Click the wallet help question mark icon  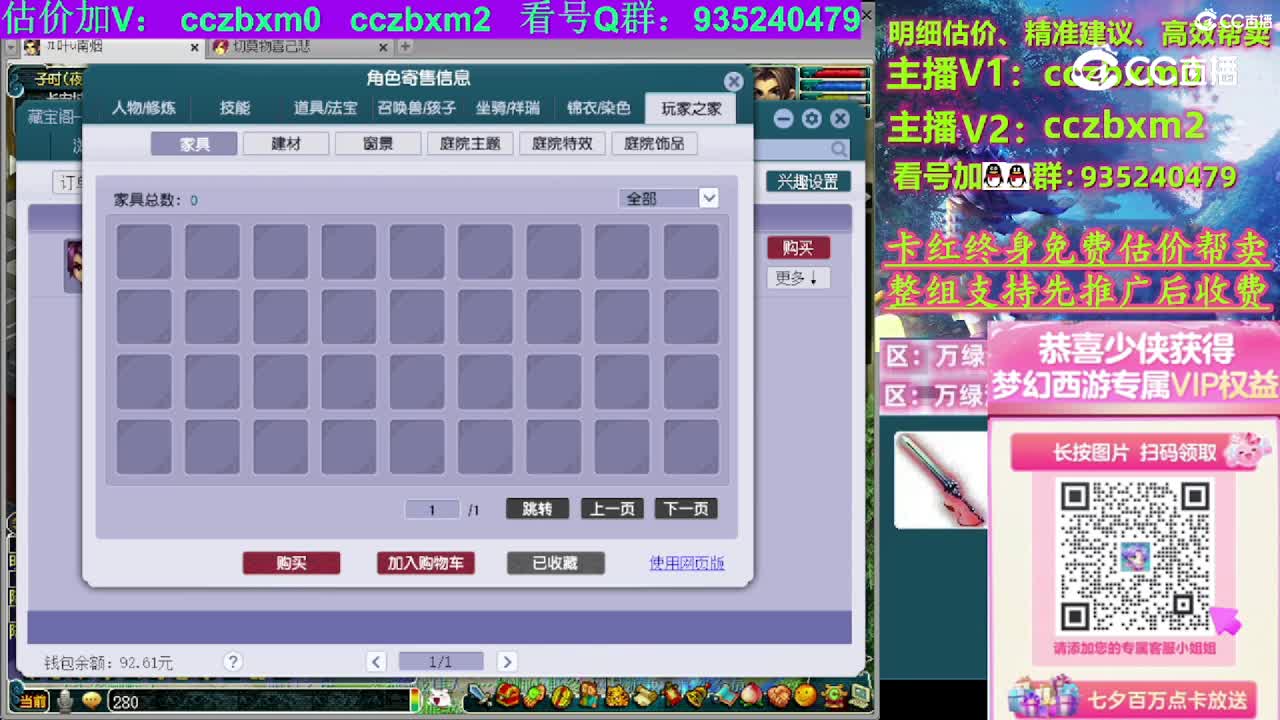click(233, 661)
